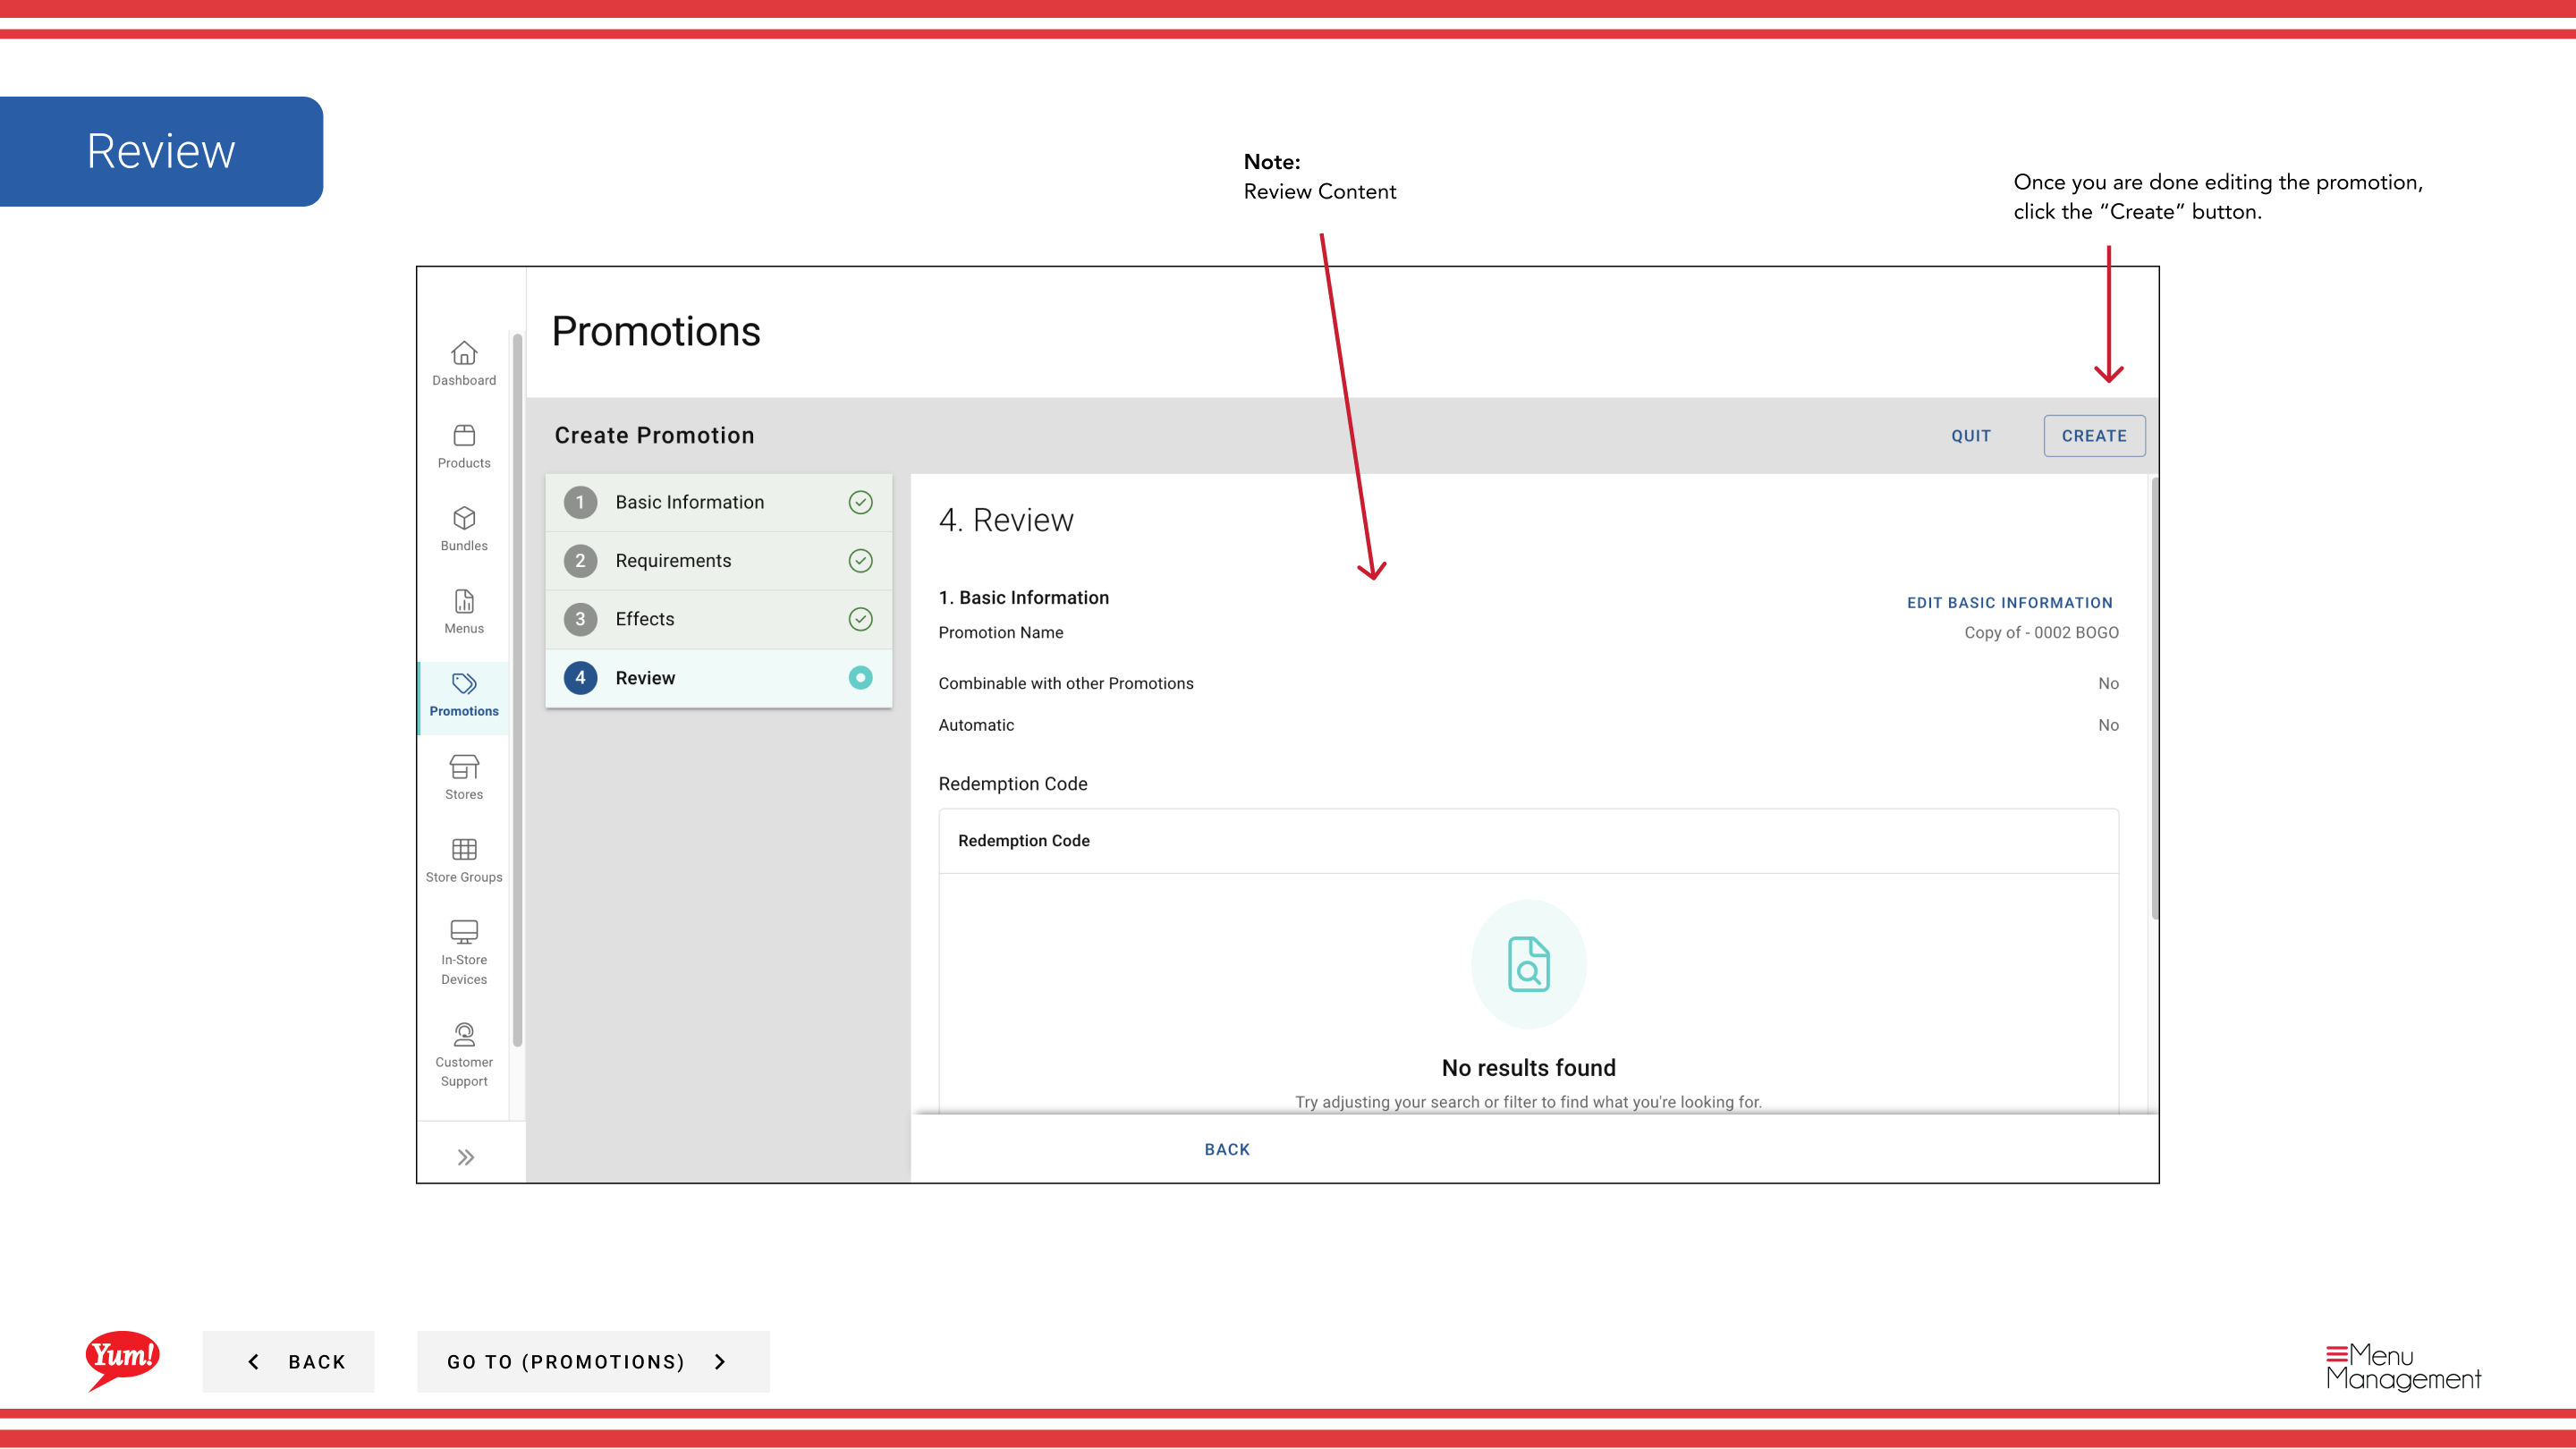Image resolution: width=2576 pixels, height=1449 pixels.
Task: Click step number 2 circle
Action: tap(580, 560)
